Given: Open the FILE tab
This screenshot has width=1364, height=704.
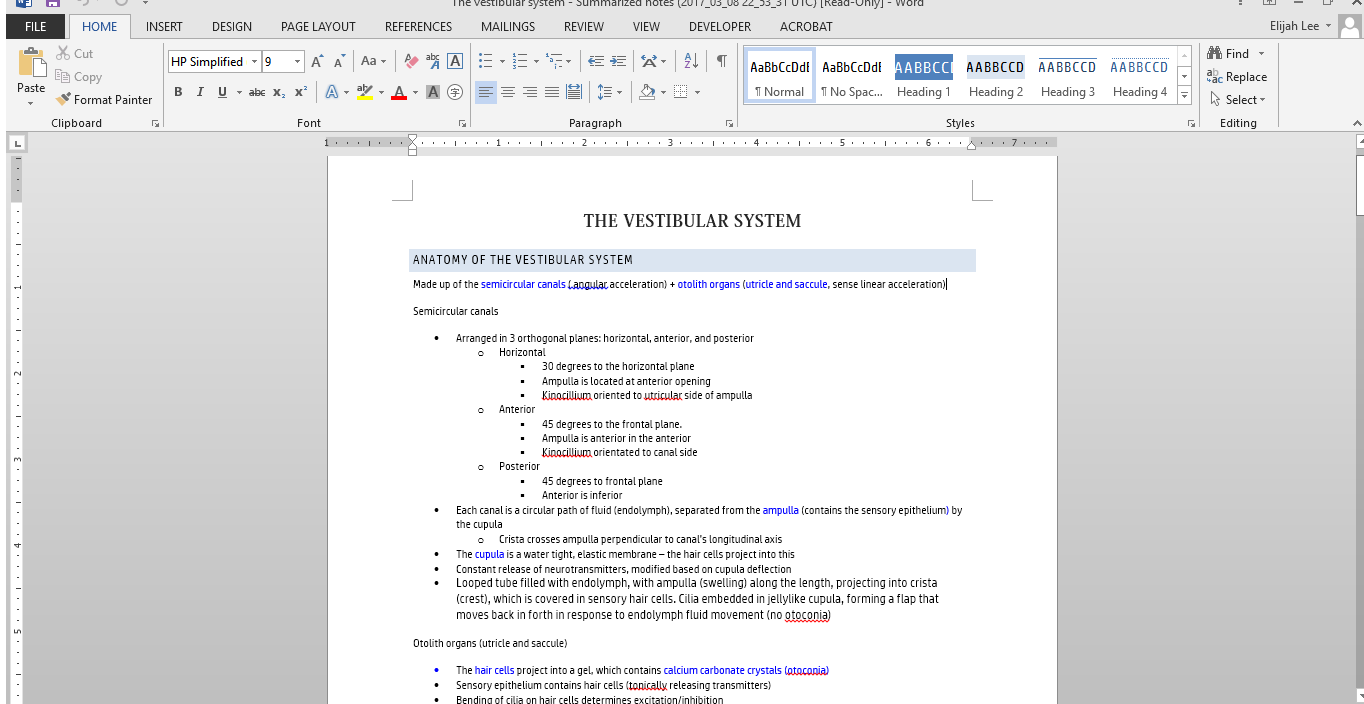Looking at the screenshot, I should tap(35, 27).
